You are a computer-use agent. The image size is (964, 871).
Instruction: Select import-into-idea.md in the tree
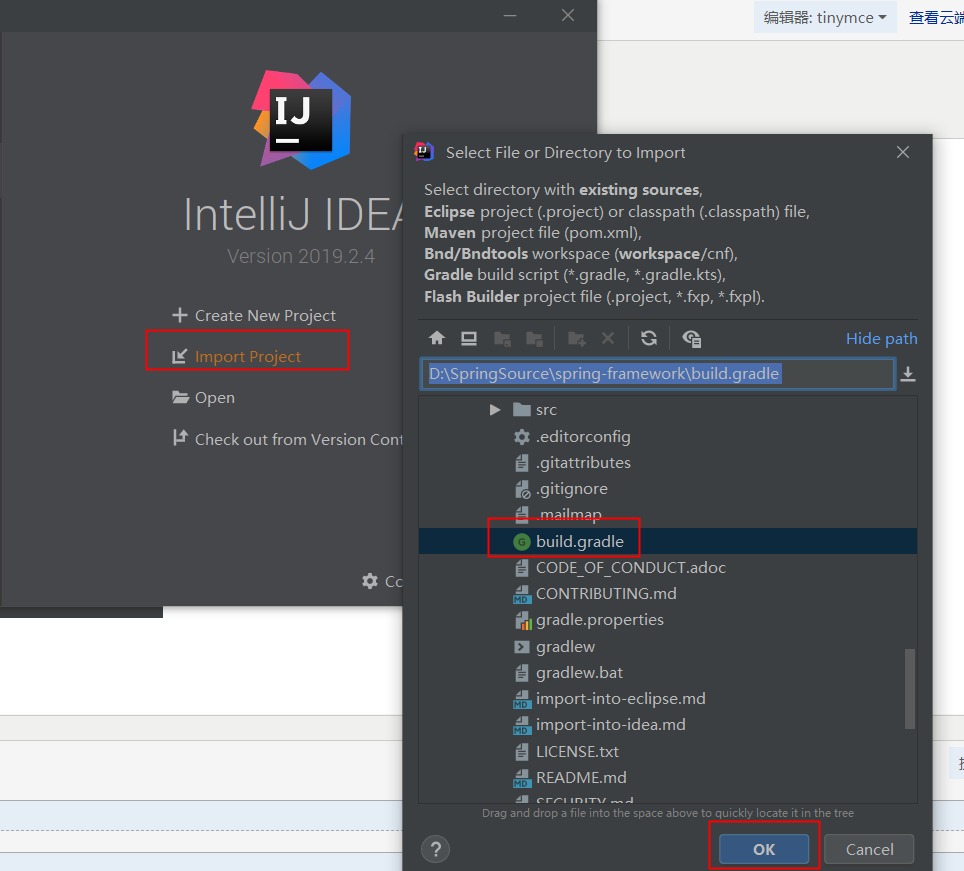[x=610, y=725]
